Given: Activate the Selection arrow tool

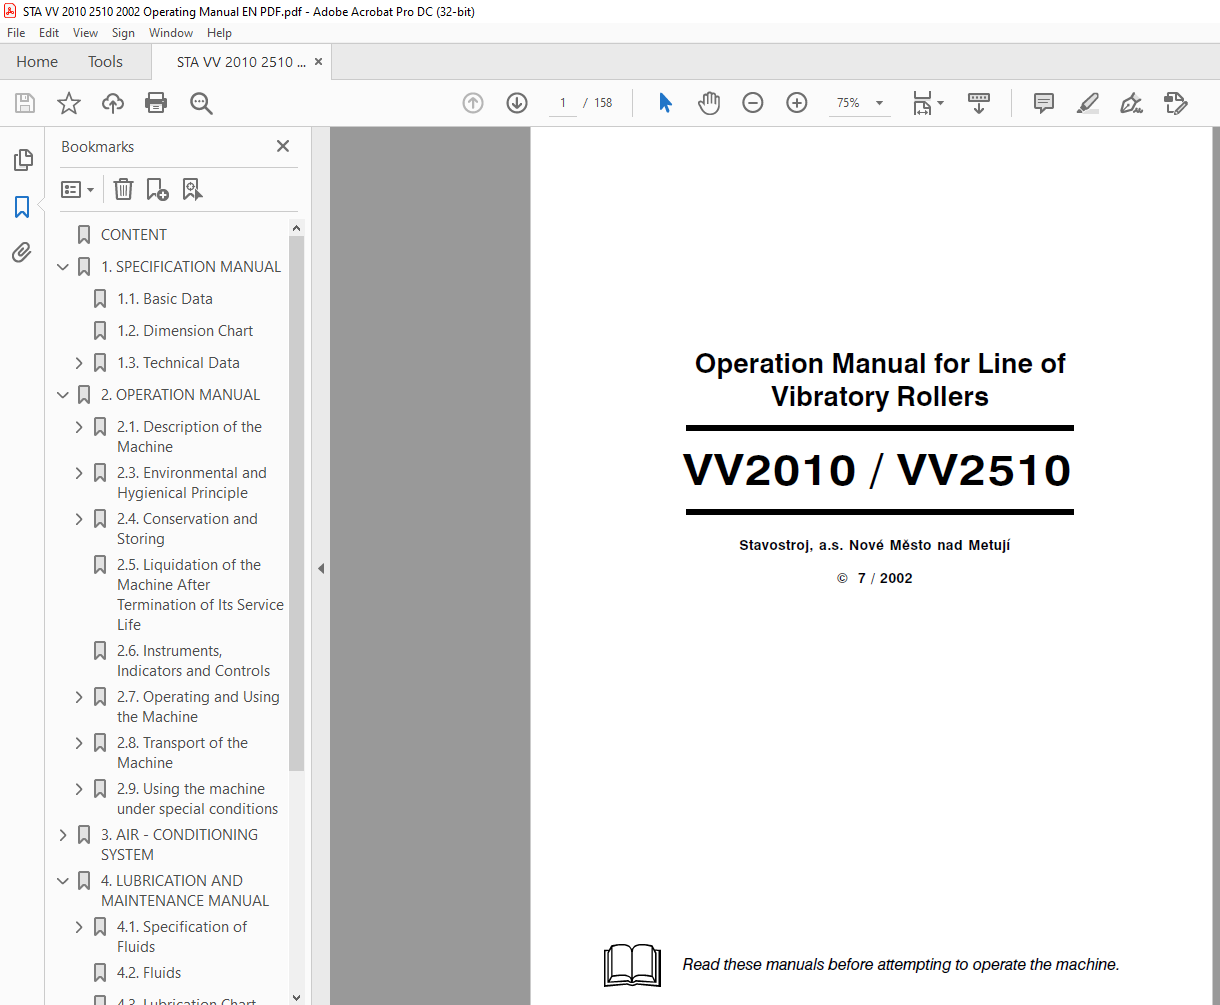Looking at the screenshot, I should (665, 103).
